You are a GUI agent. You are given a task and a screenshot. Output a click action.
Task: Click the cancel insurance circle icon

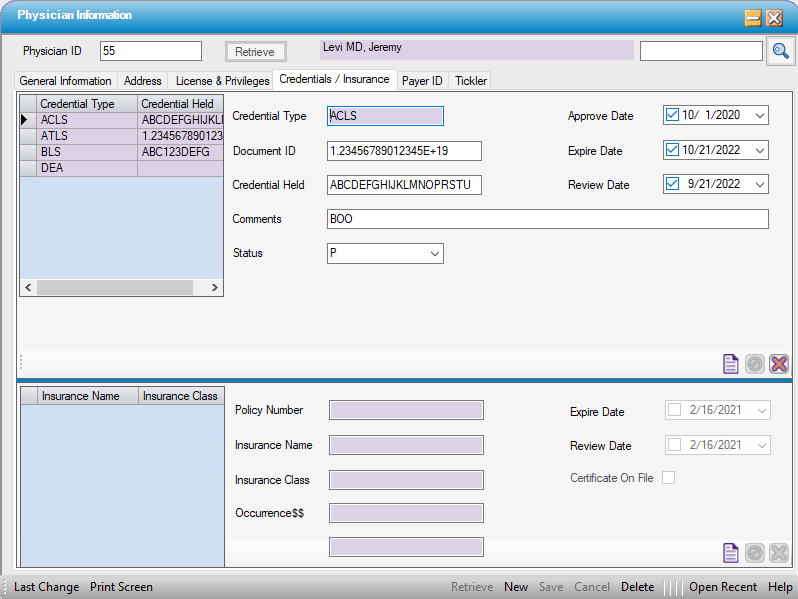(755, 553)
